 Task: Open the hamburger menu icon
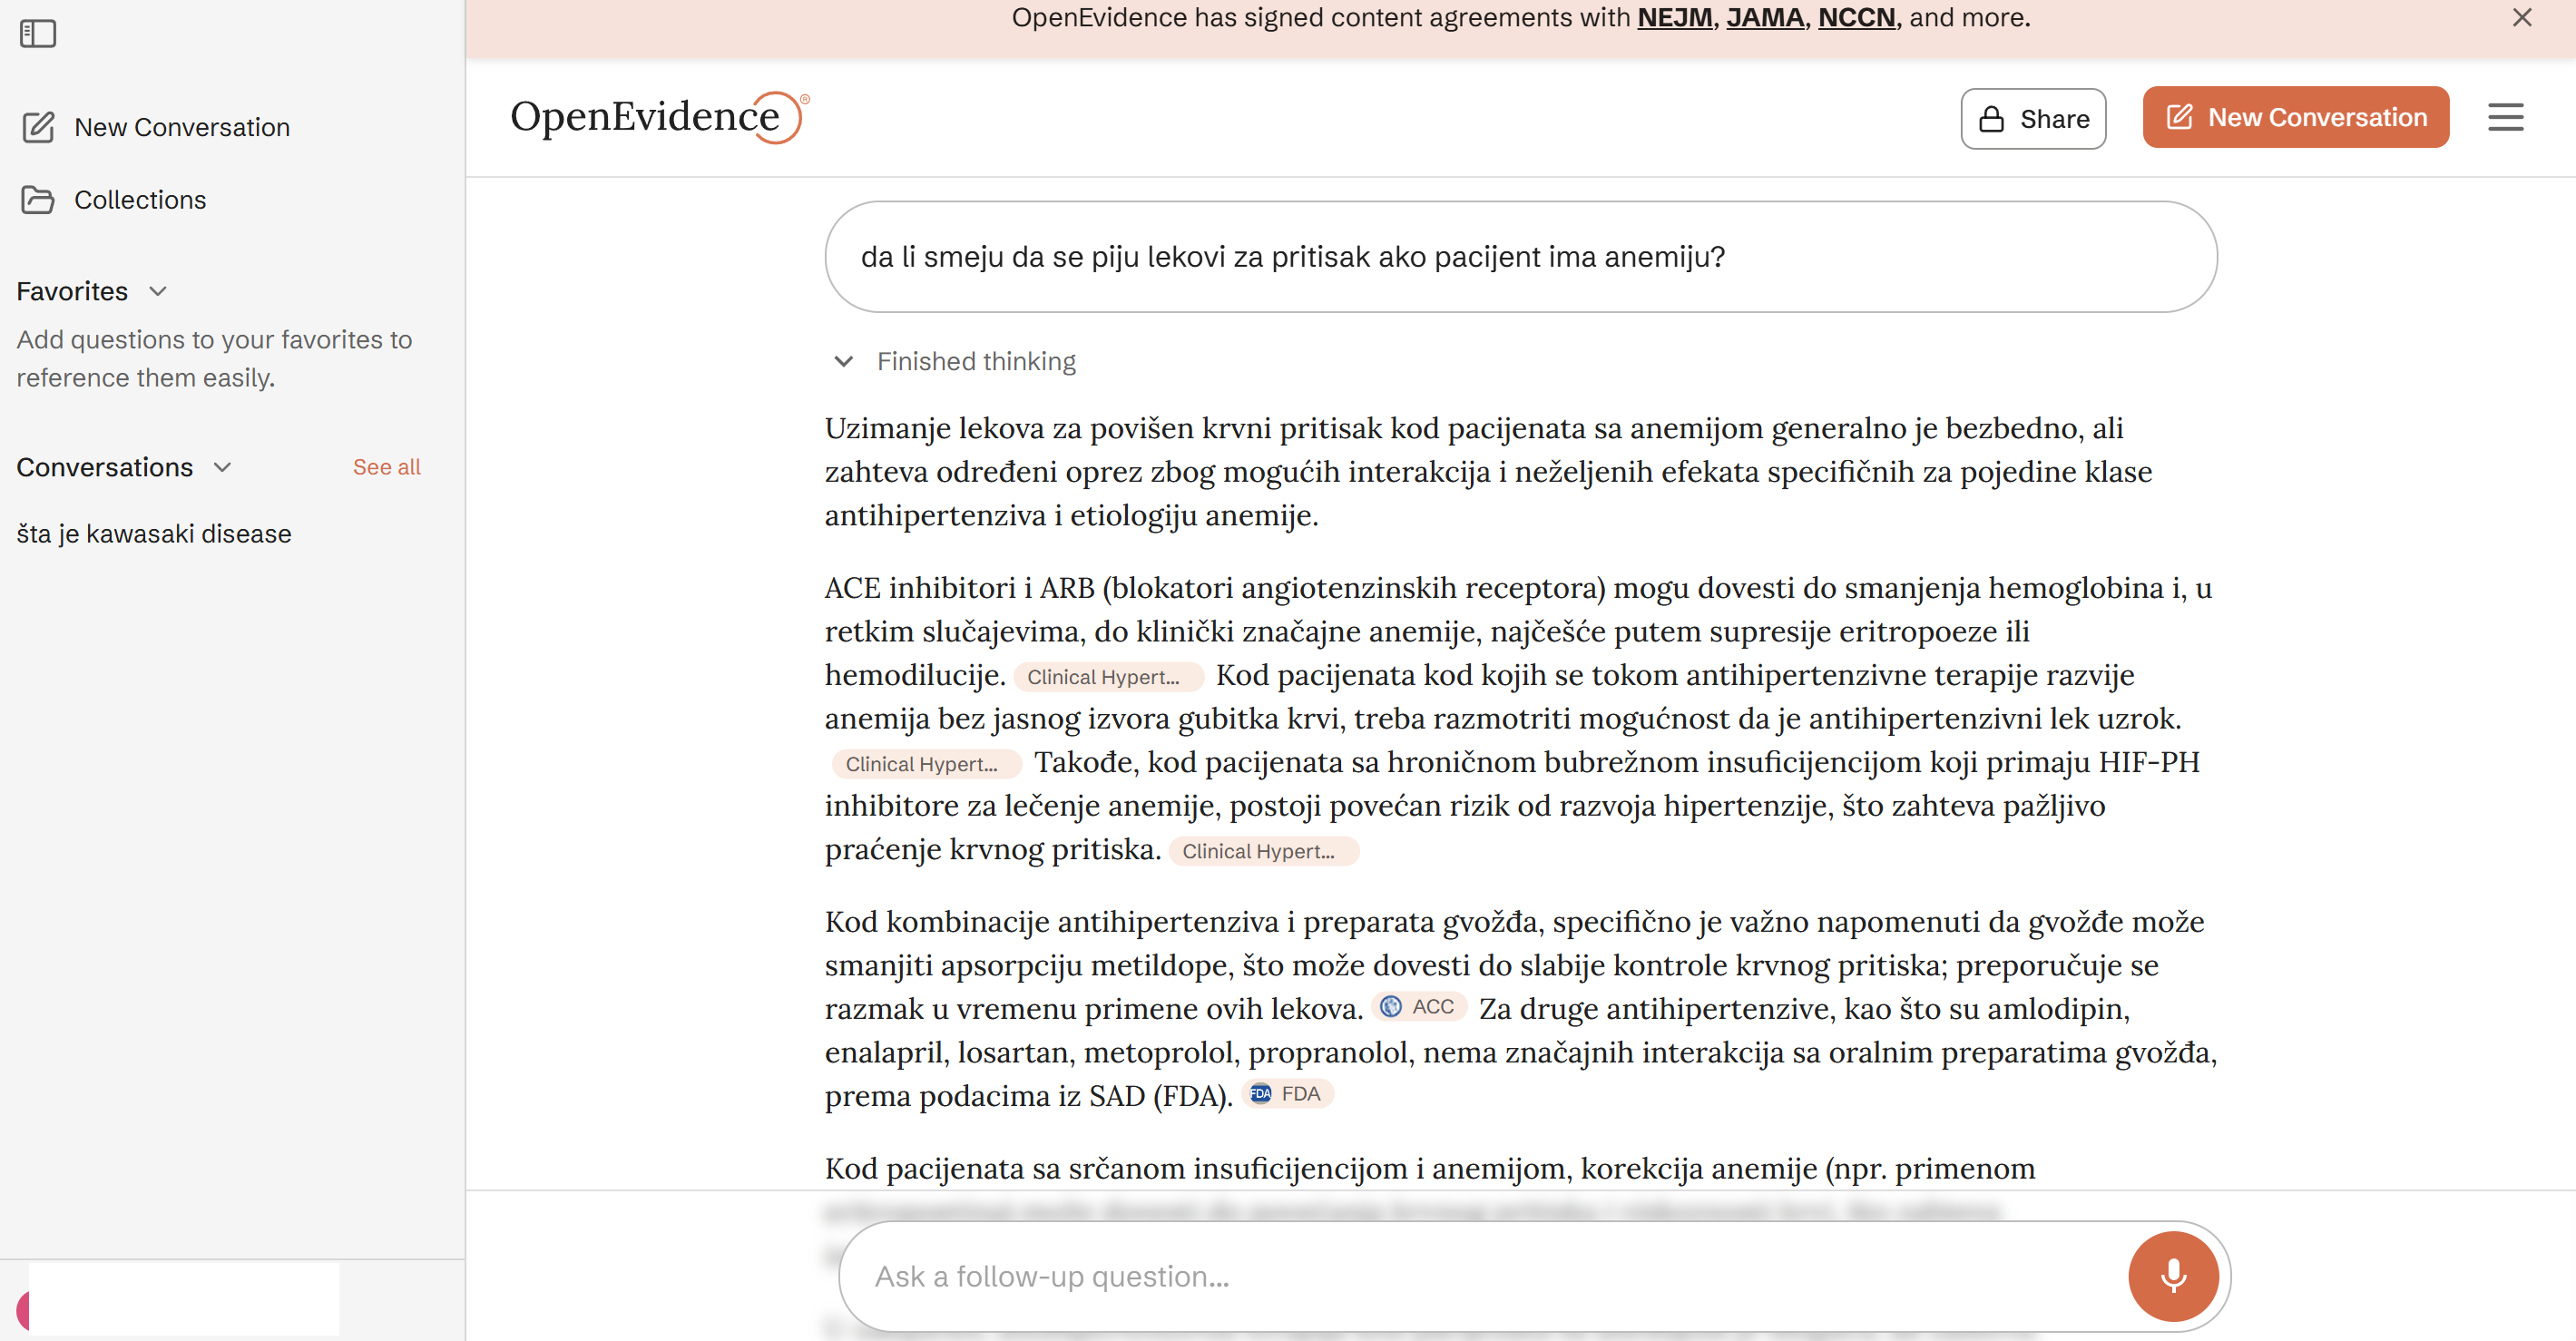2505,118
